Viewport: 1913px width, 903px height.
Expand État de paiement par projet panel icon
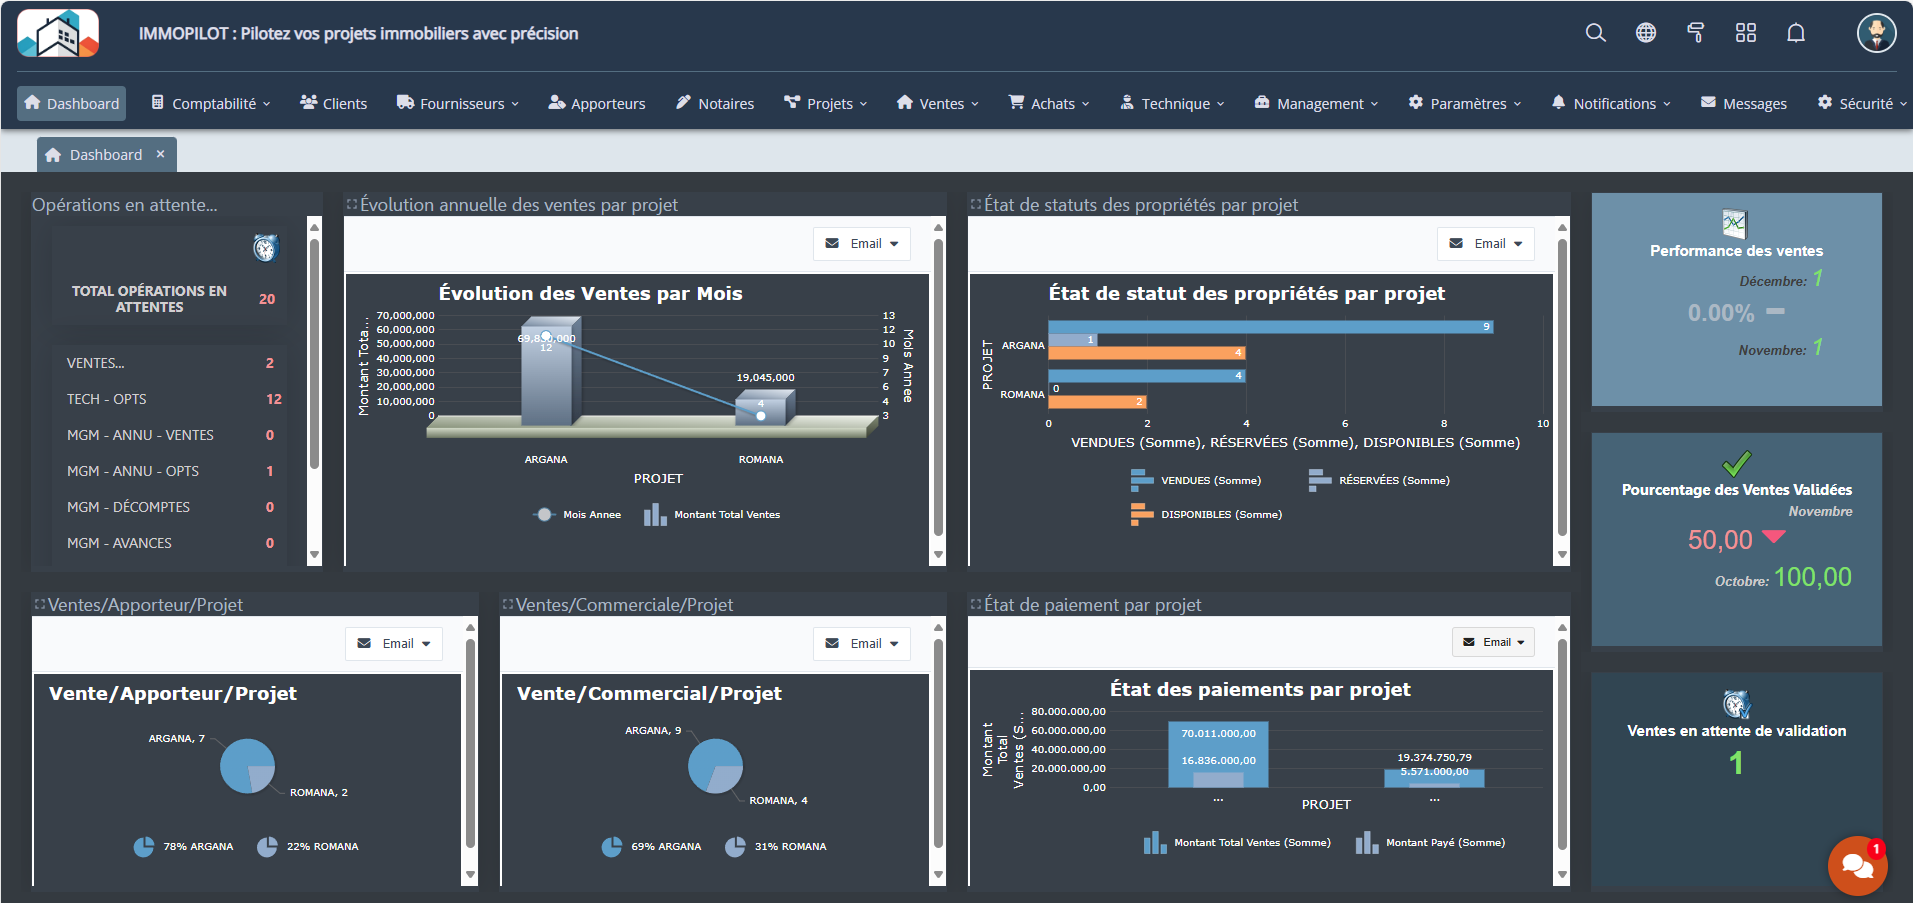pyautogui.click(x=976, y=604)
